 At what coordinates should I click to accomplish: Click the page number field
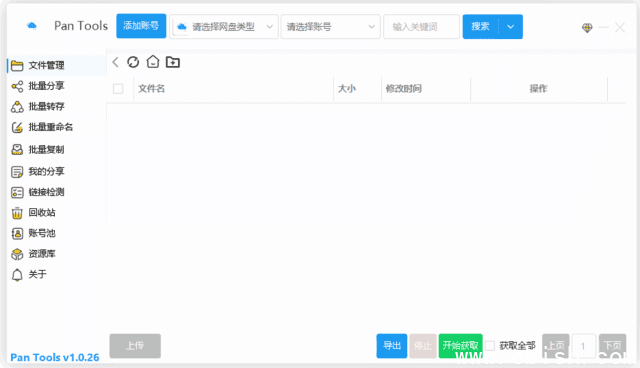pos(584,346)
